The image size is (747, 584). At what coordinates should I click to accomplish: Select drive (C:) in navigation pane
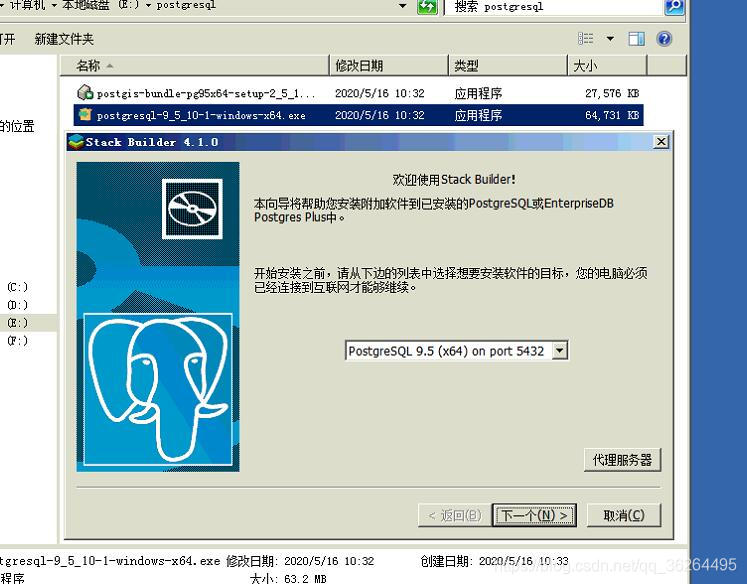[x=18, y=287]
